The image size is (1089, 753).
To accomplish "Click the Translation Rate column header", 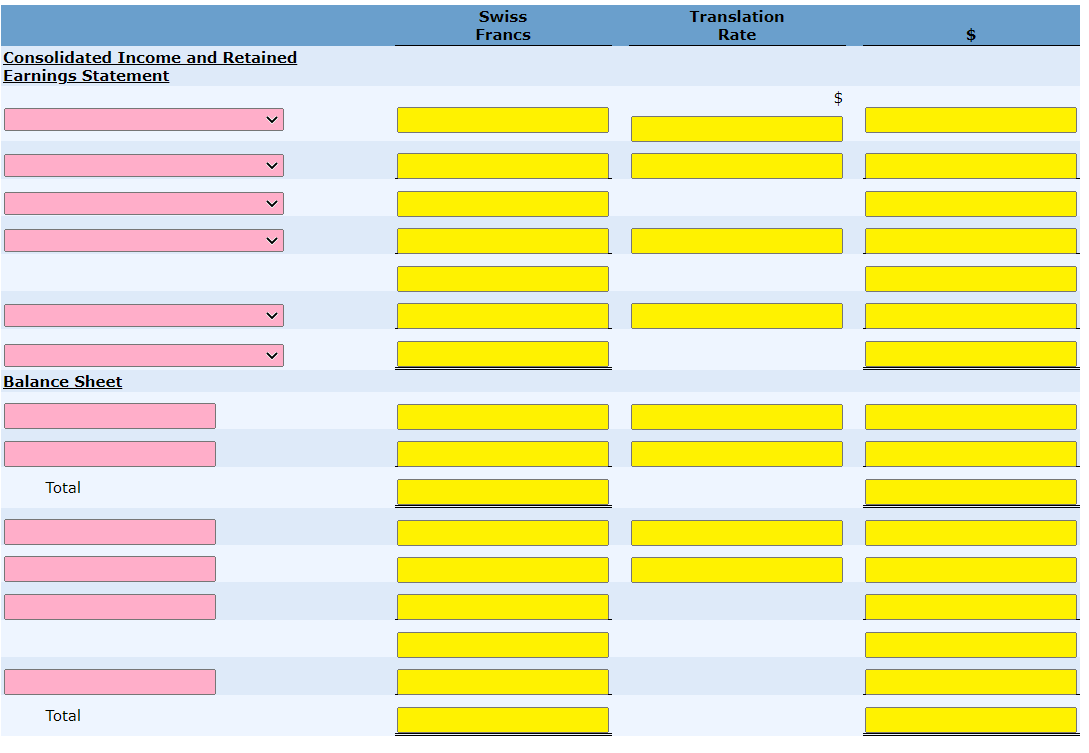I will coord(737,26).
